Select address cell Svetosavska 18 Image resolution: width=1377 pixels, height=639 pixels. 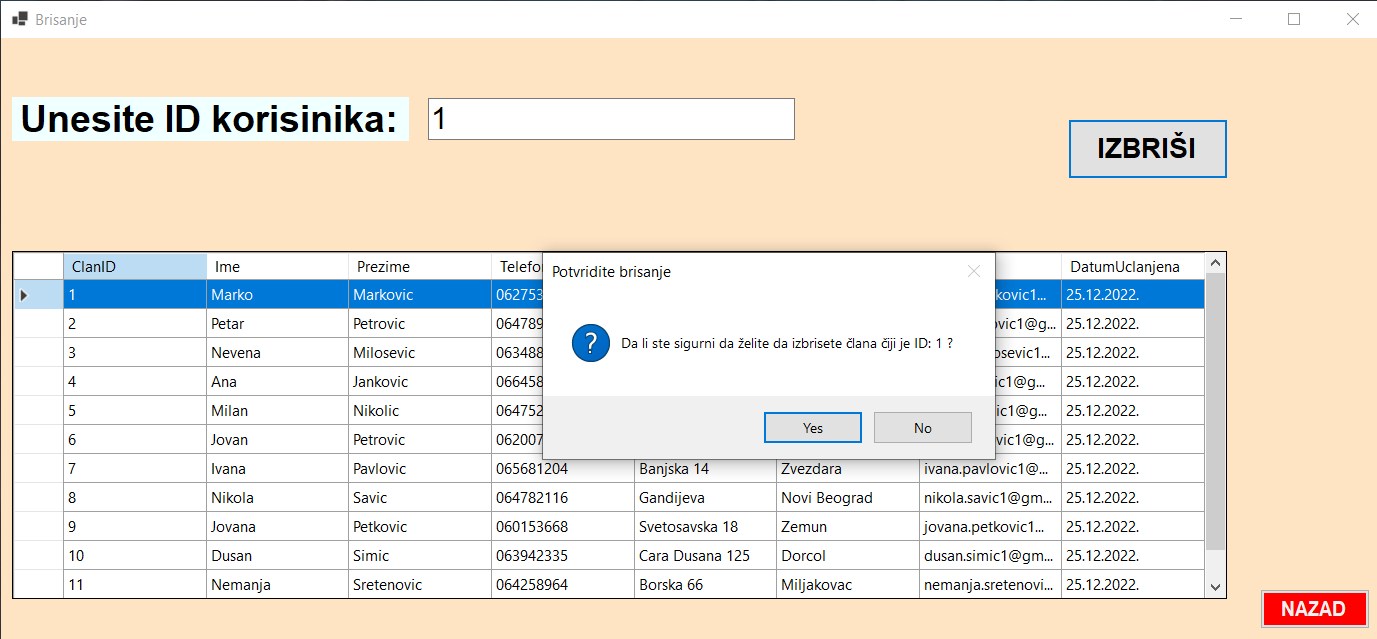point(705,527)
